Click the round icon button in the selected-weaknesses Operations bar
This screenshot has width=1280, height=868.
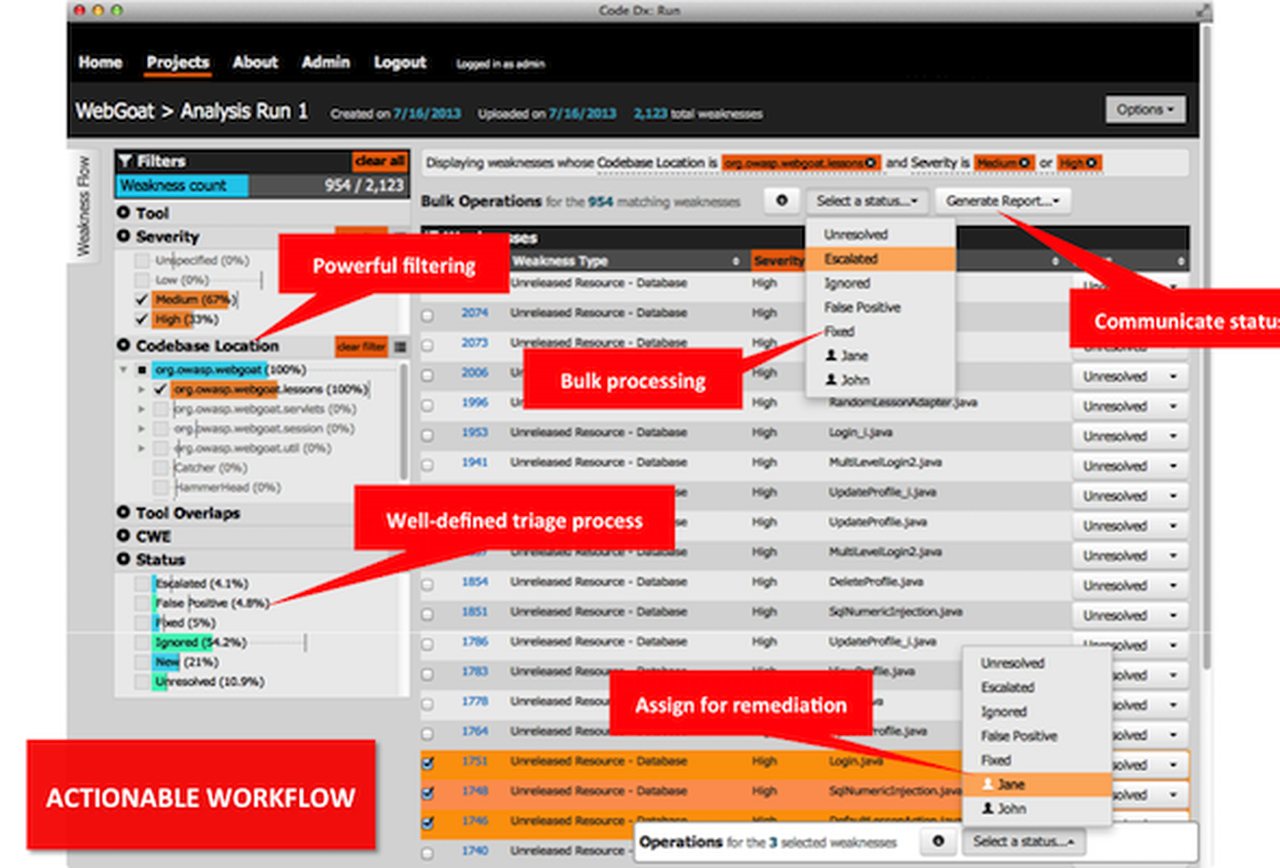click(937, 841)
